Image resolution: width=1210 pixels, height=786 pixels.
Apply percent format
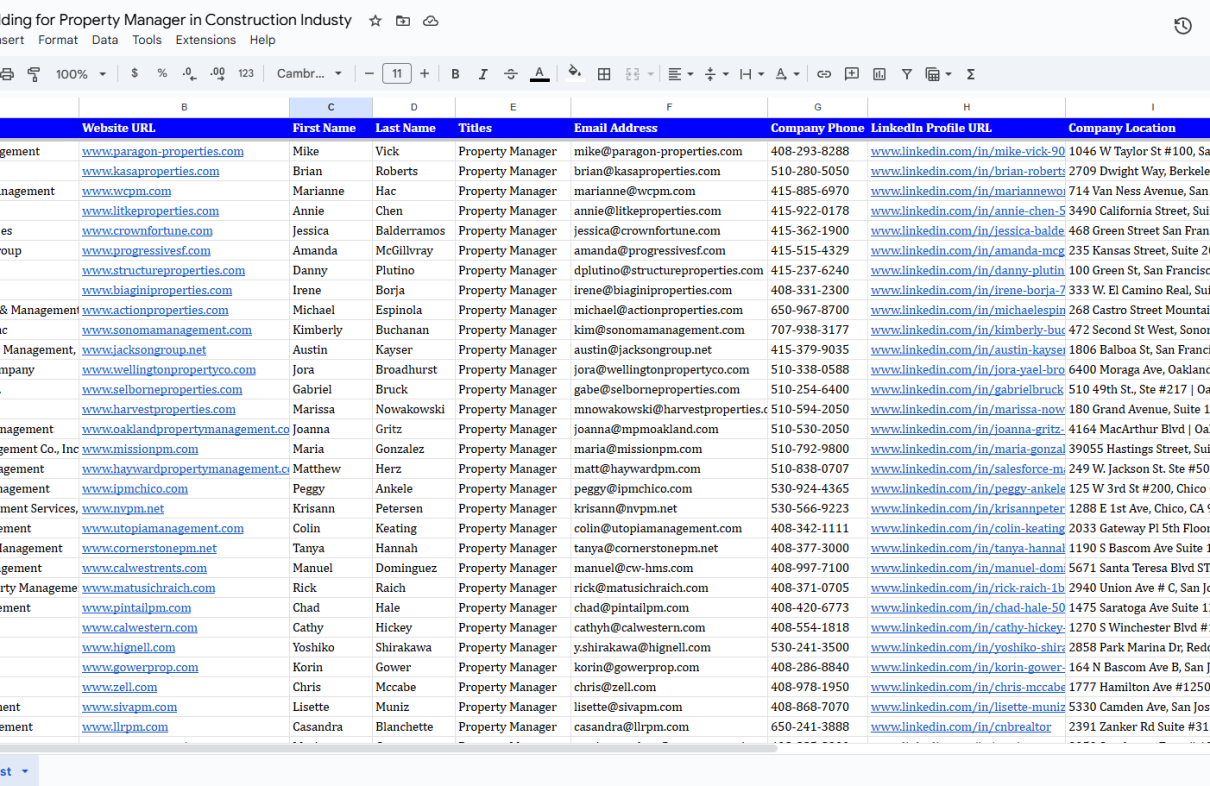162,74
